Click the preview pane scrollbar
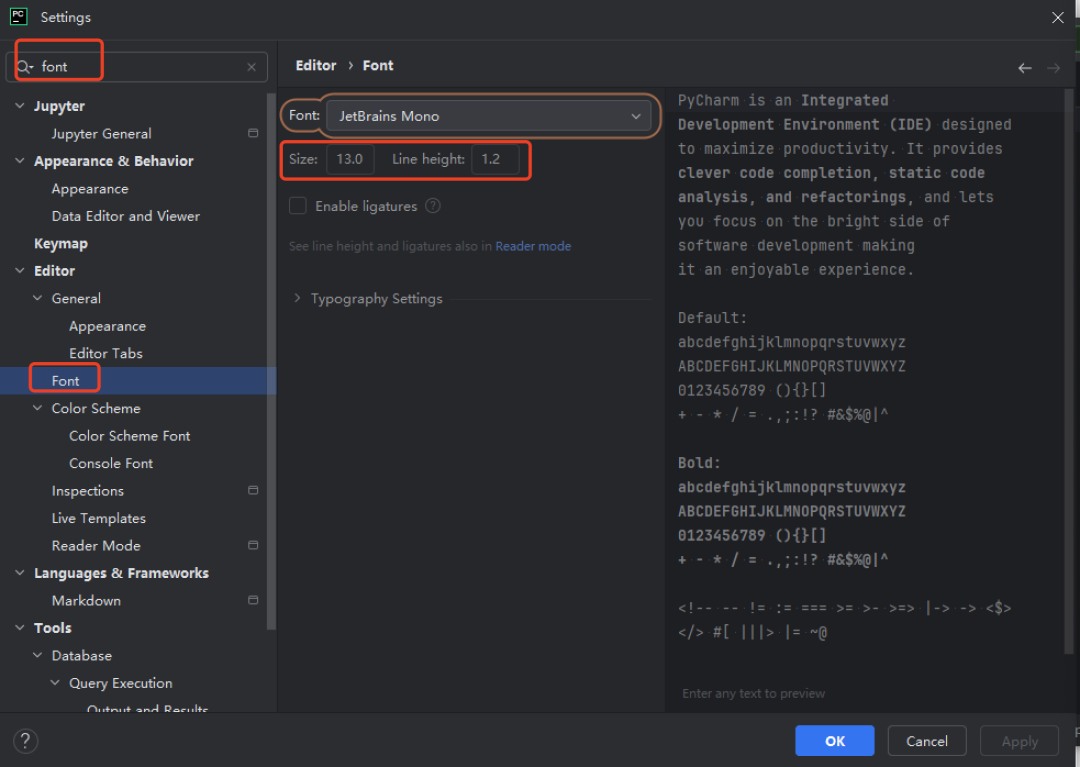The width and height of the screenshot is (1080, 767). (1068, 372)
